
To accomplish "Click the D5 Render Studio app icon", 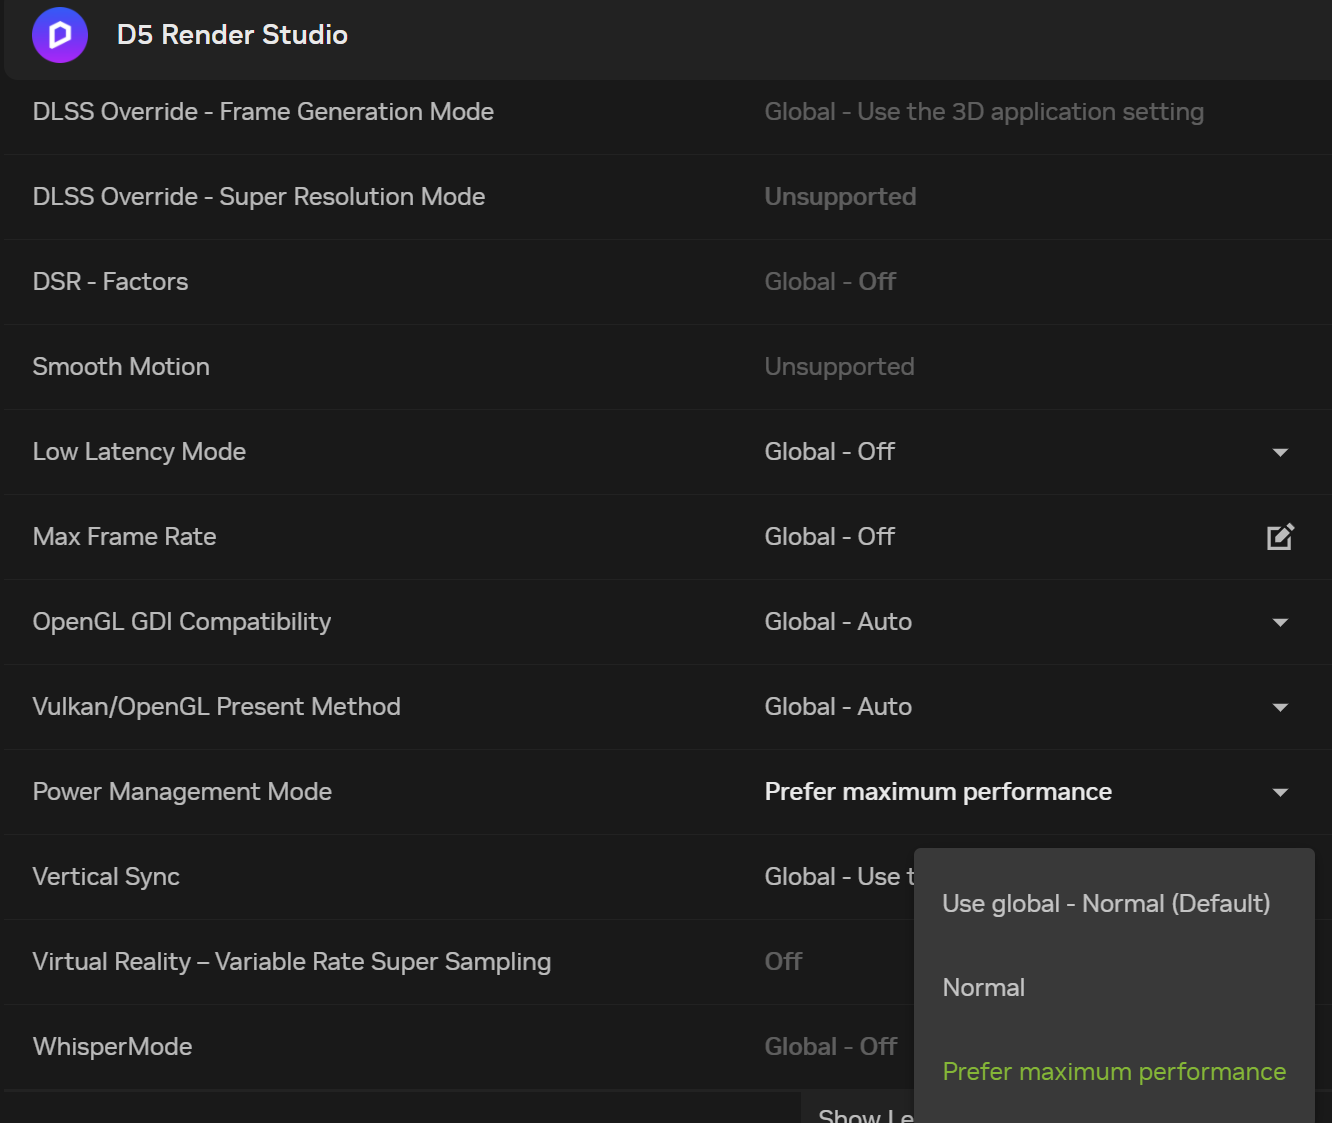I will pos(60,35).
